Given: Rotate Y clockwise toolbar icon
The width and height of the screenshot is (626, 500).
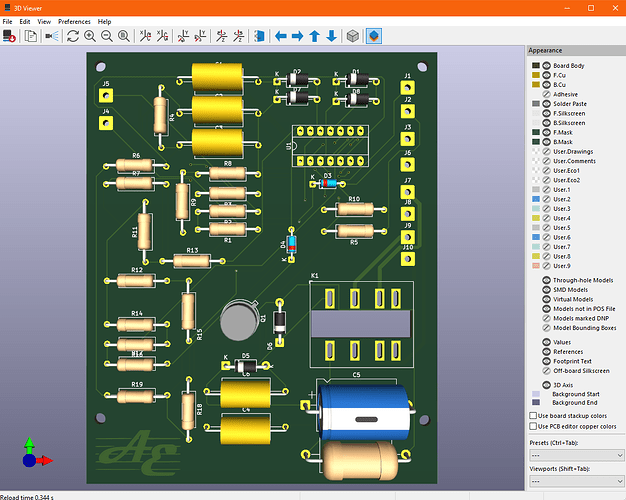Looking at the screenshot, I should coord(183,36).
